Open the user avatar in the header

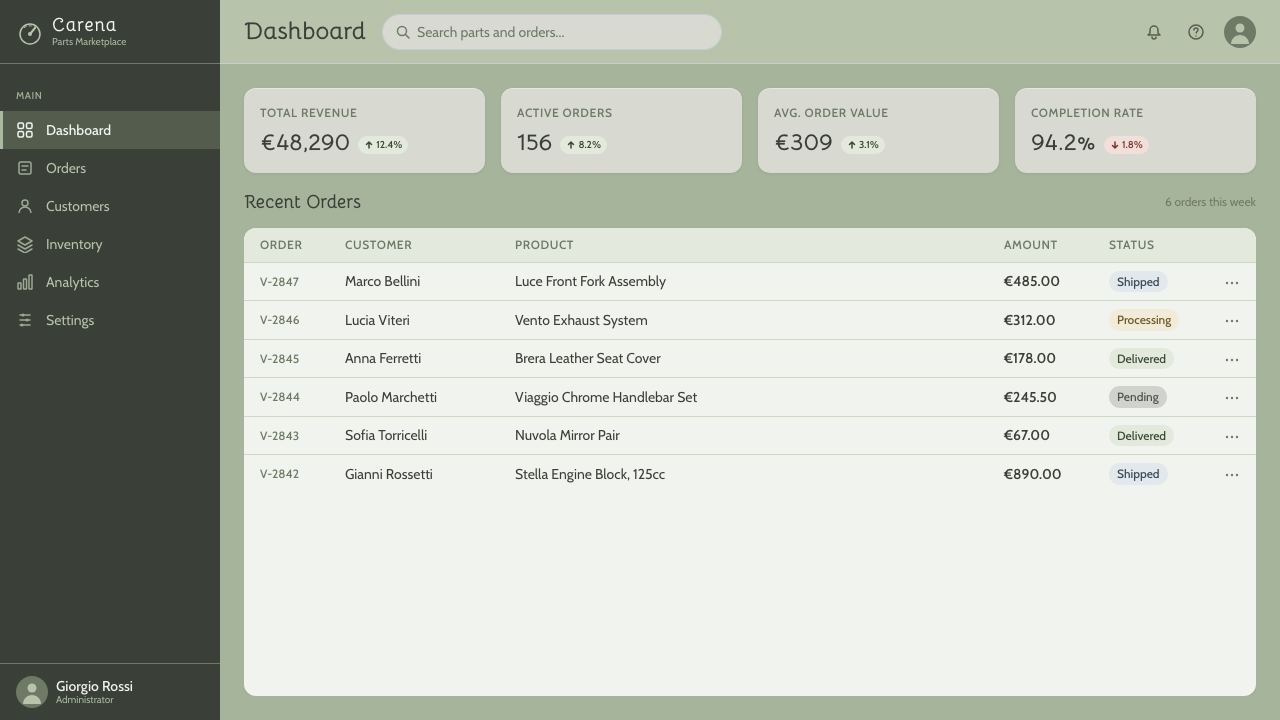[x=1240, y=32]
